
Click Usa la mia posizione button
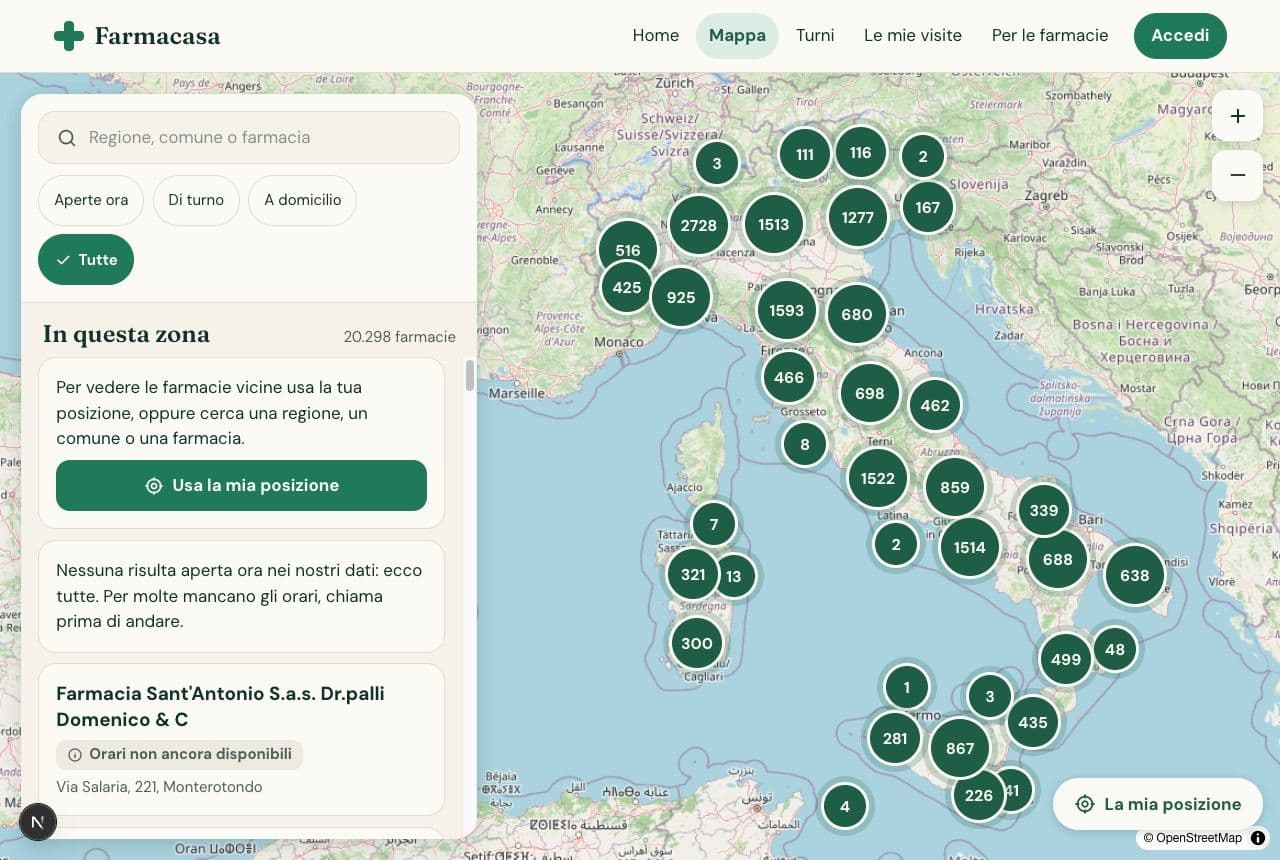(x=241, y=485)
